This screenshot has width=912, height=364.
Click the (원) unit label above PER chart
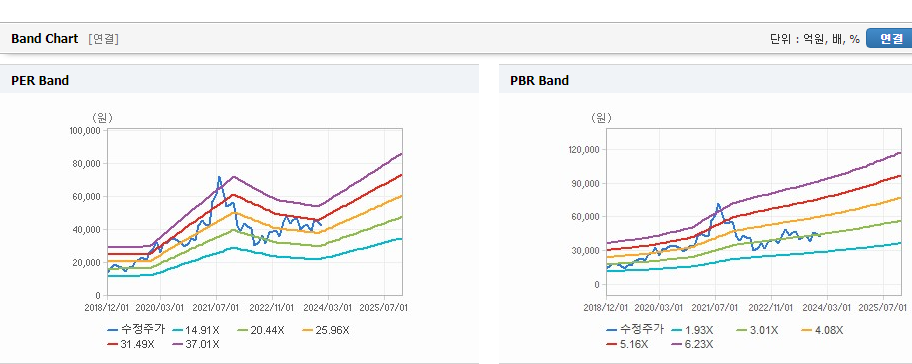[102, 118]
